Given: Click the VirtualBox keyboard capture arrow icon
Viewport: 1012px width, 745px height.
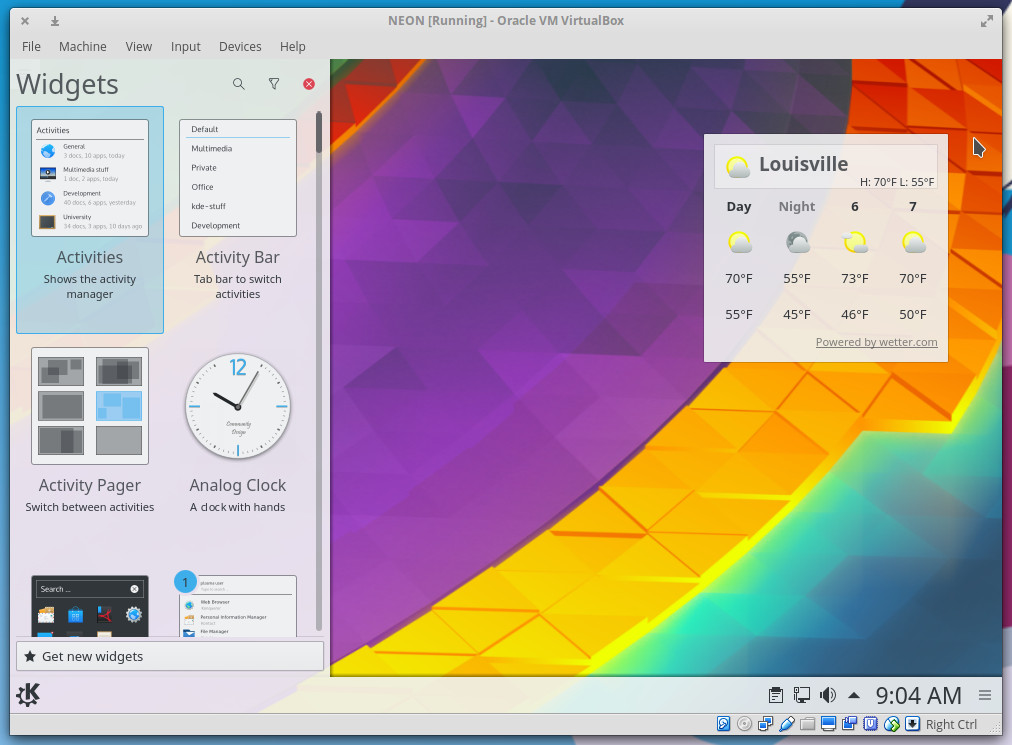Looking at the screenshot, I should coord(913,724).
